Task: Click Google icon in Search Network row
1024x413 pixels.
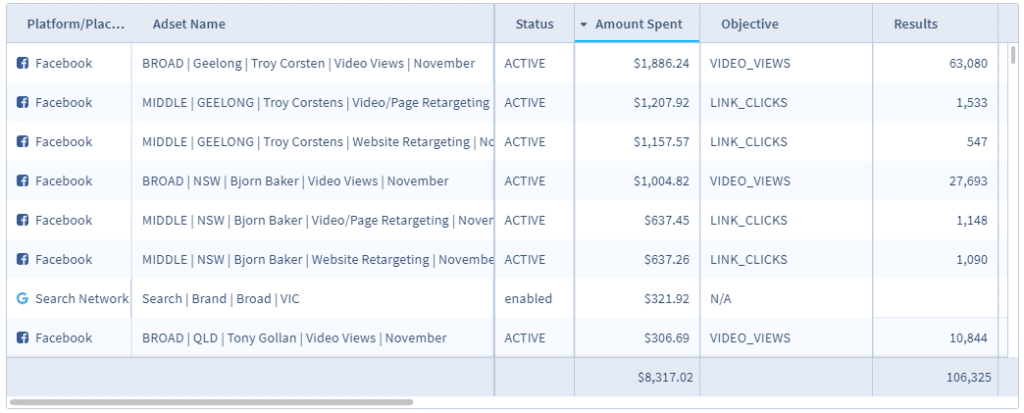Action: tap(23, 299)
